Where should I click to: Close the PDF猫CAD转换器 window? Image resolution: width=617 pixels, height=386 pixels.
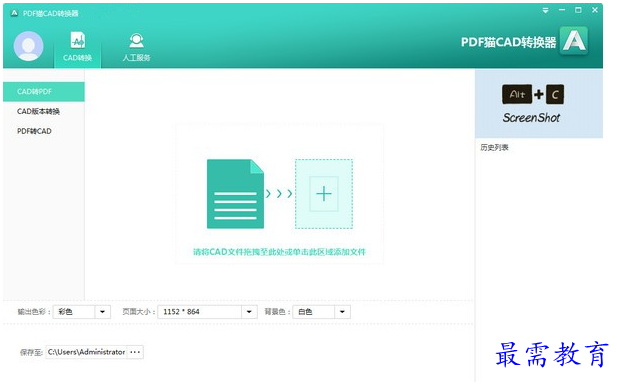click(595, 10)
